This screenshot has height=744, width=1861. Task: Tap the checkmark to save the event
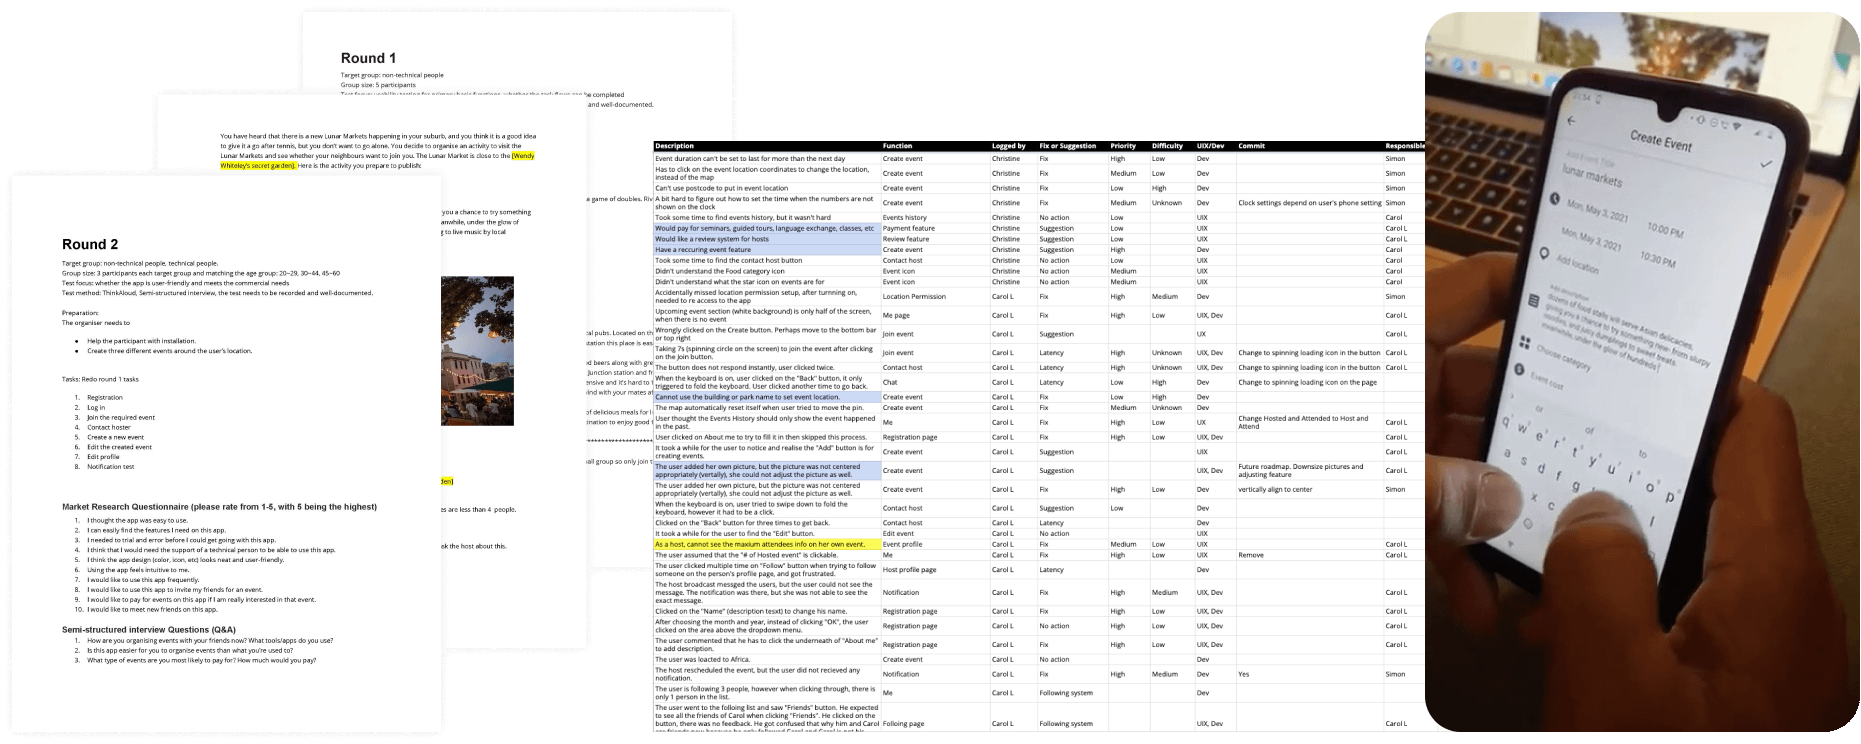tap(1766, 163)
